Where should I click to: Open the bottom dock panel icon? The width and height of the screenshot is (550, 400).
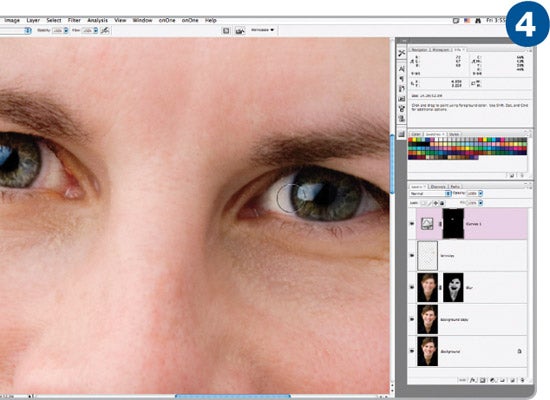tap(402, 134)
